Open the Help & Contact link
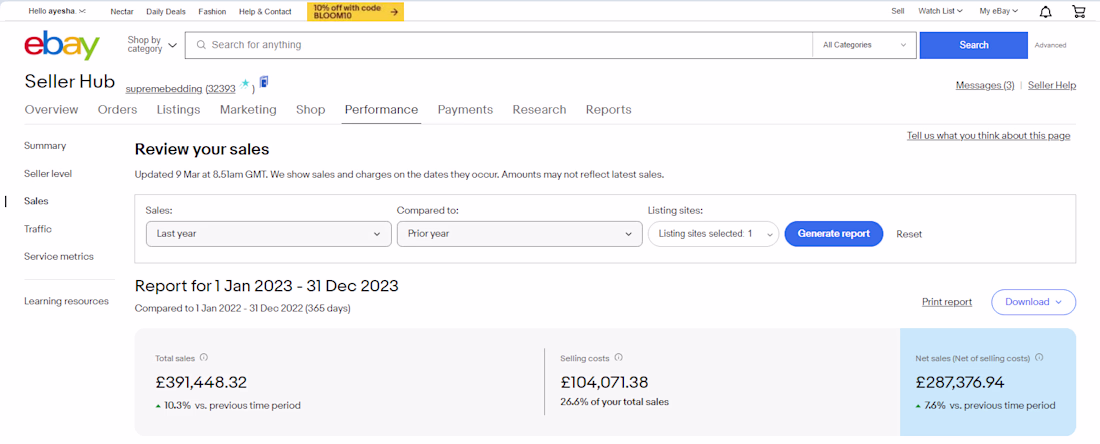This screenshot has height=444, width=1100. 265,11
